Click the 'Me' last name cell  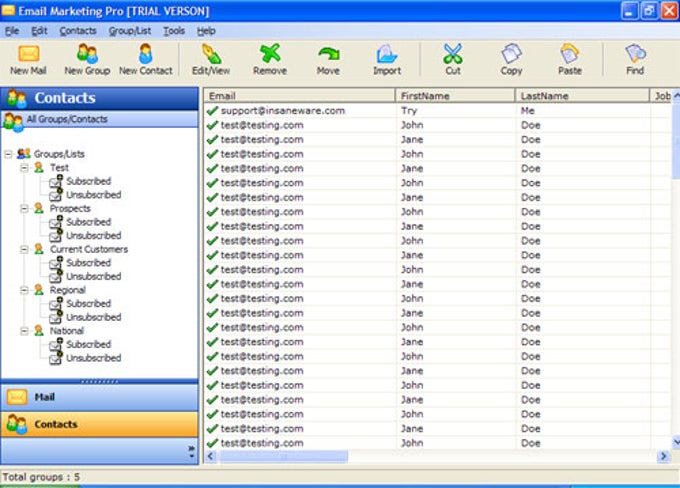click(528, 111)
